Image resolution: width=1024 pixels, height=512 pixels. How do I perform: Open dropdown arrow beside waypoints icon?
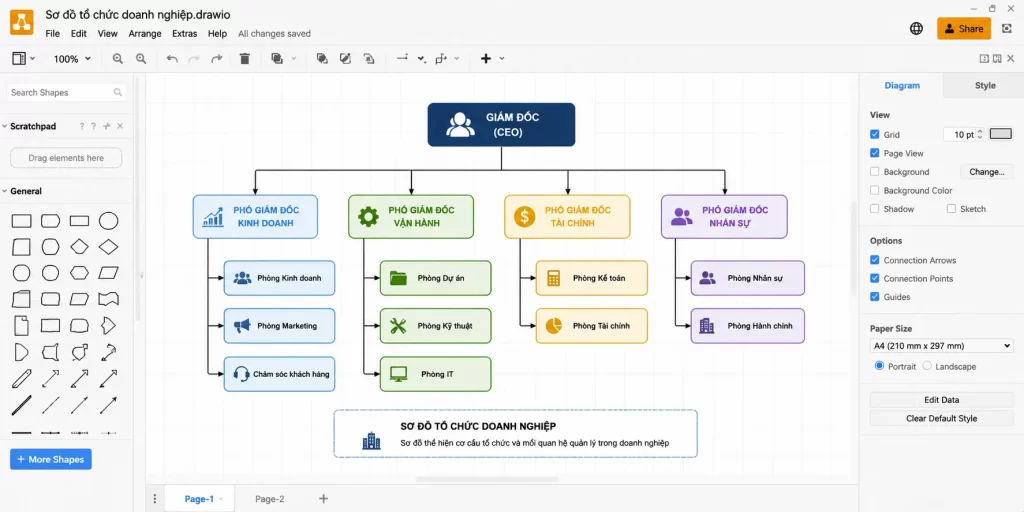(x=456, y=59)
